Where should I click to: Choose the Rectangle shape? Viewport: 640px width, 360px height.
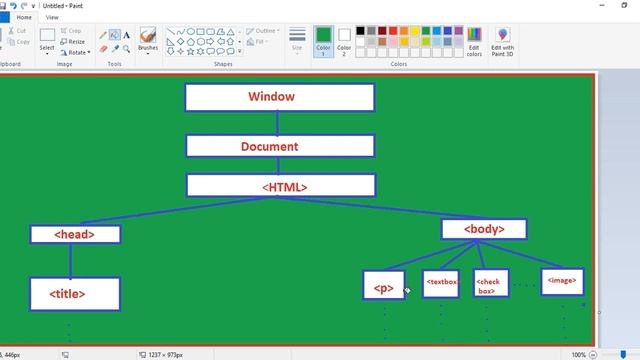pyautogui.click(x=200, y=31)
